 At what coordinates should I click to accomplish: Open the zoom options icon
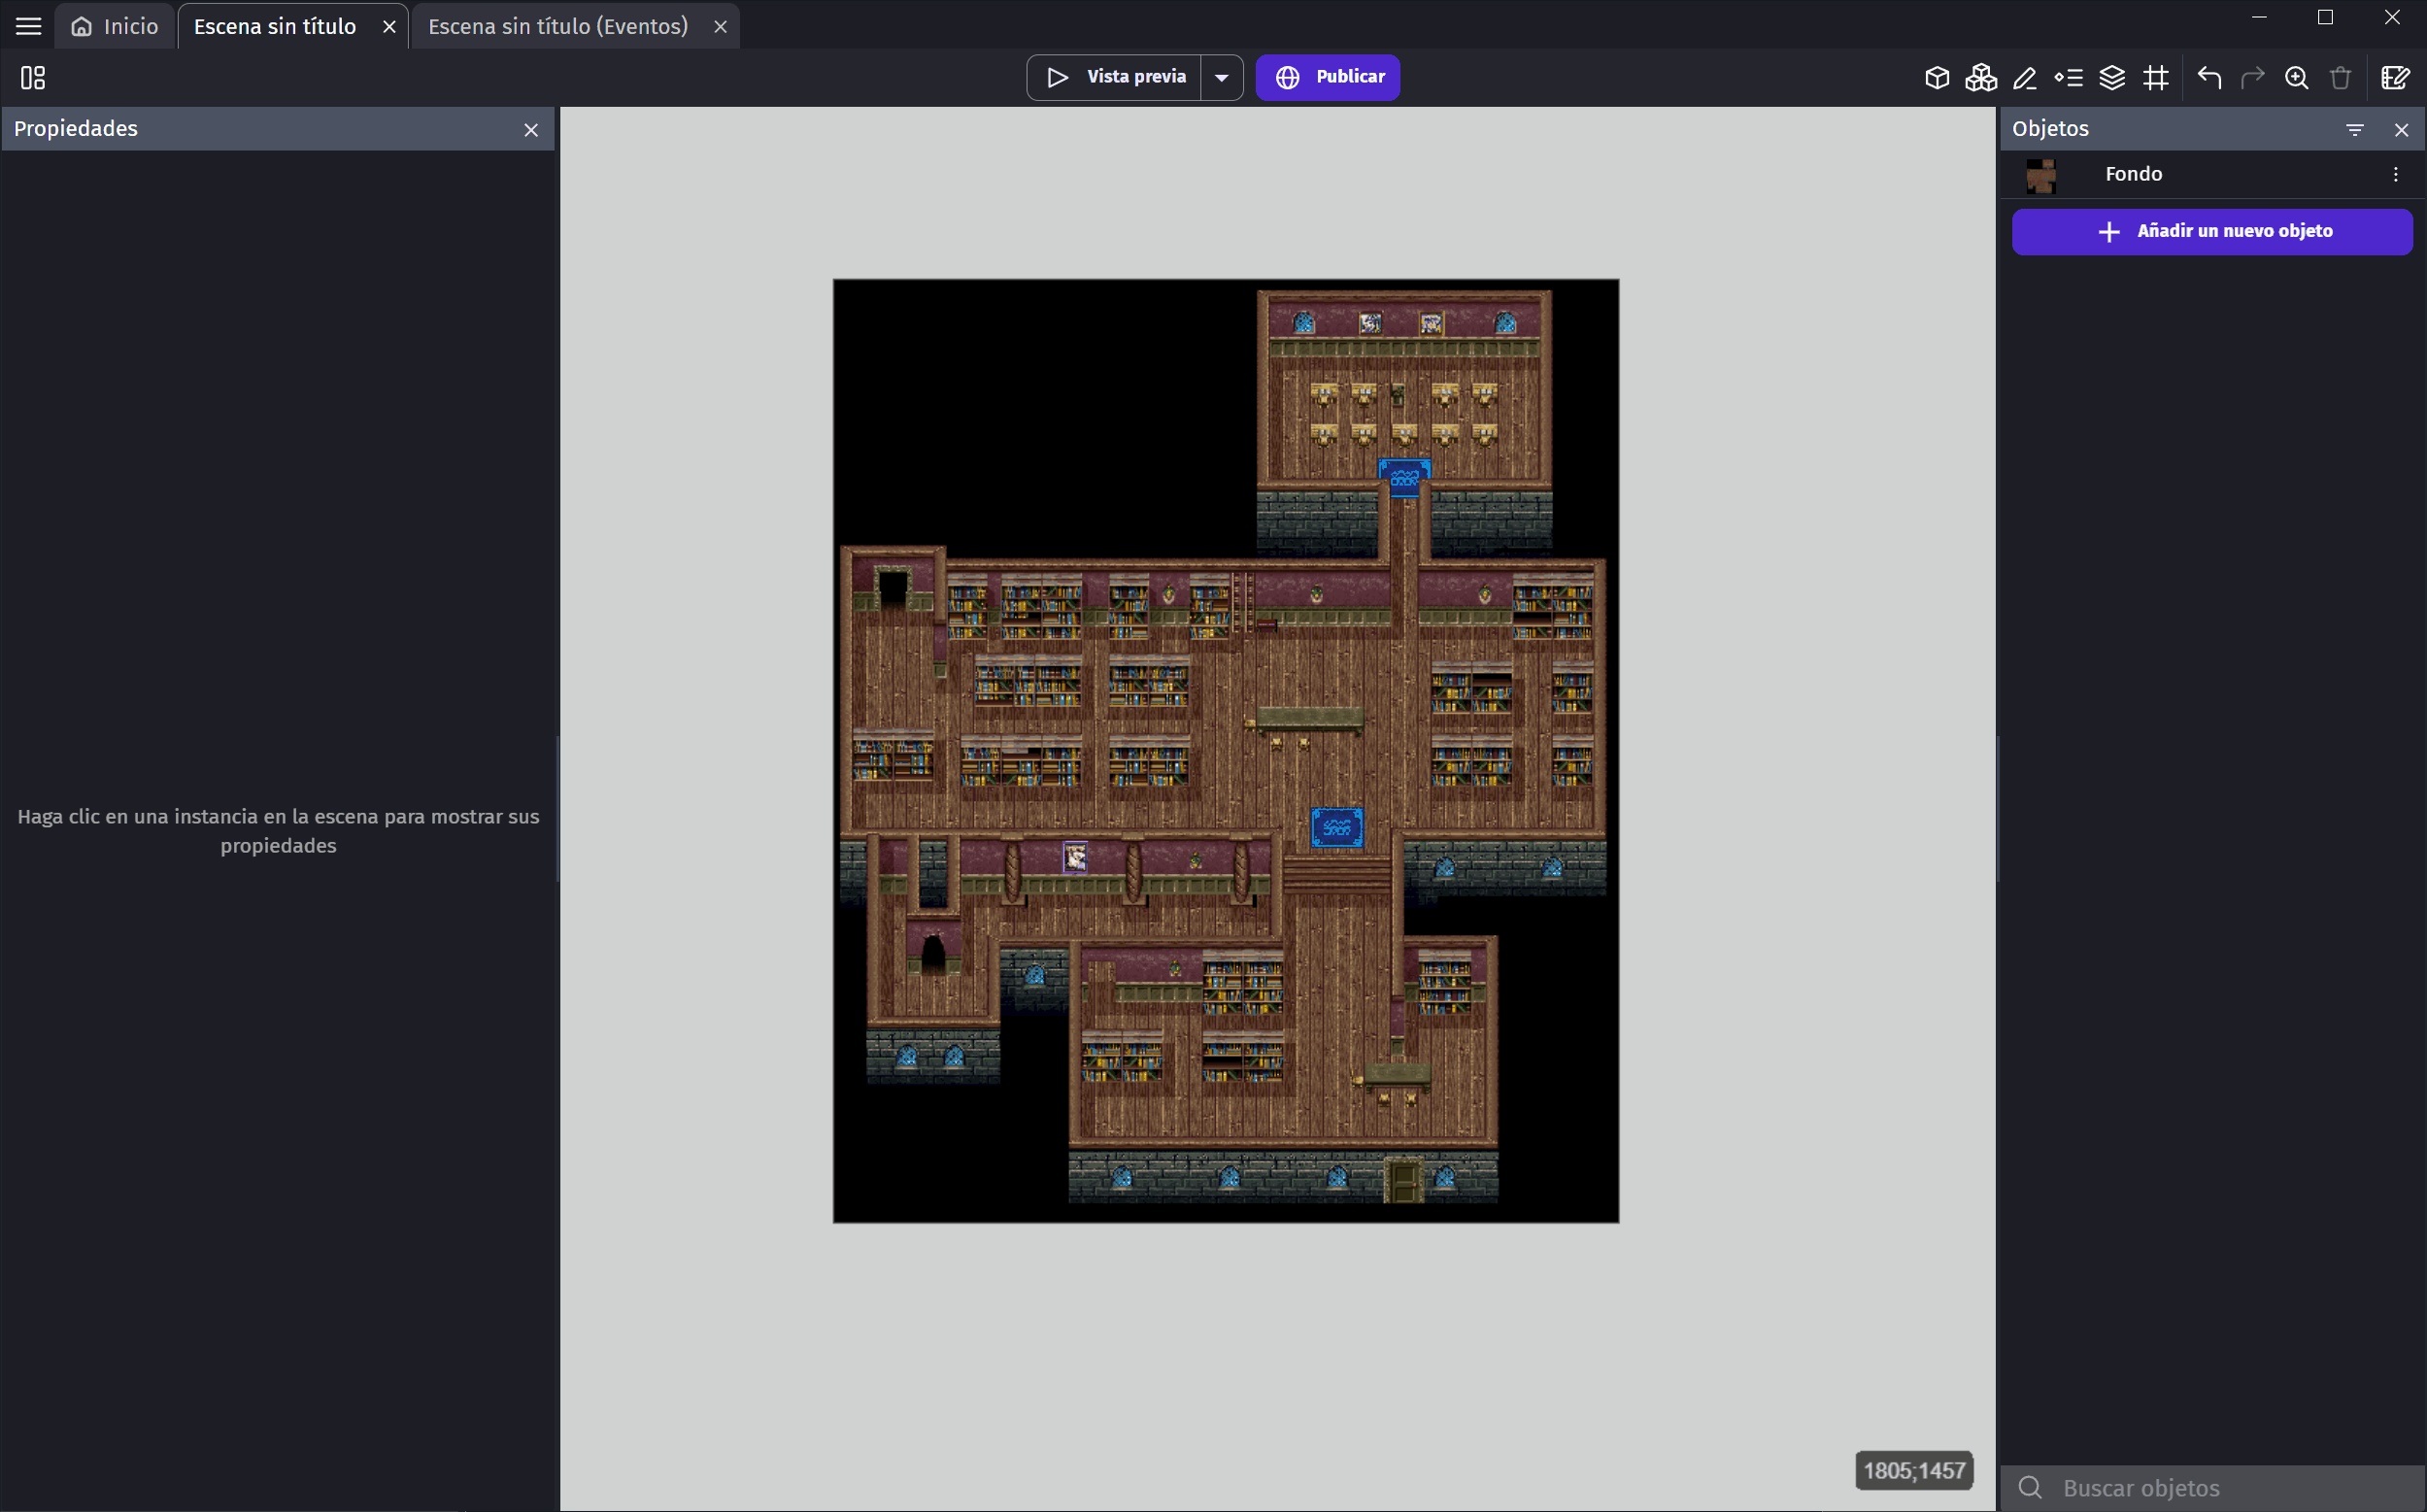tap(2297, 77)
